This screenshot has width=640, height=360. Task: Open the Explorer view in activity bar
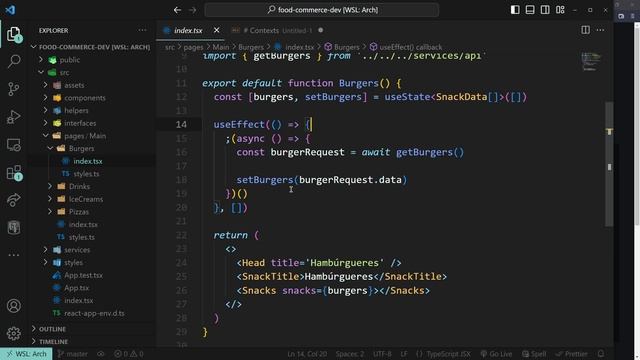point(13,34)
